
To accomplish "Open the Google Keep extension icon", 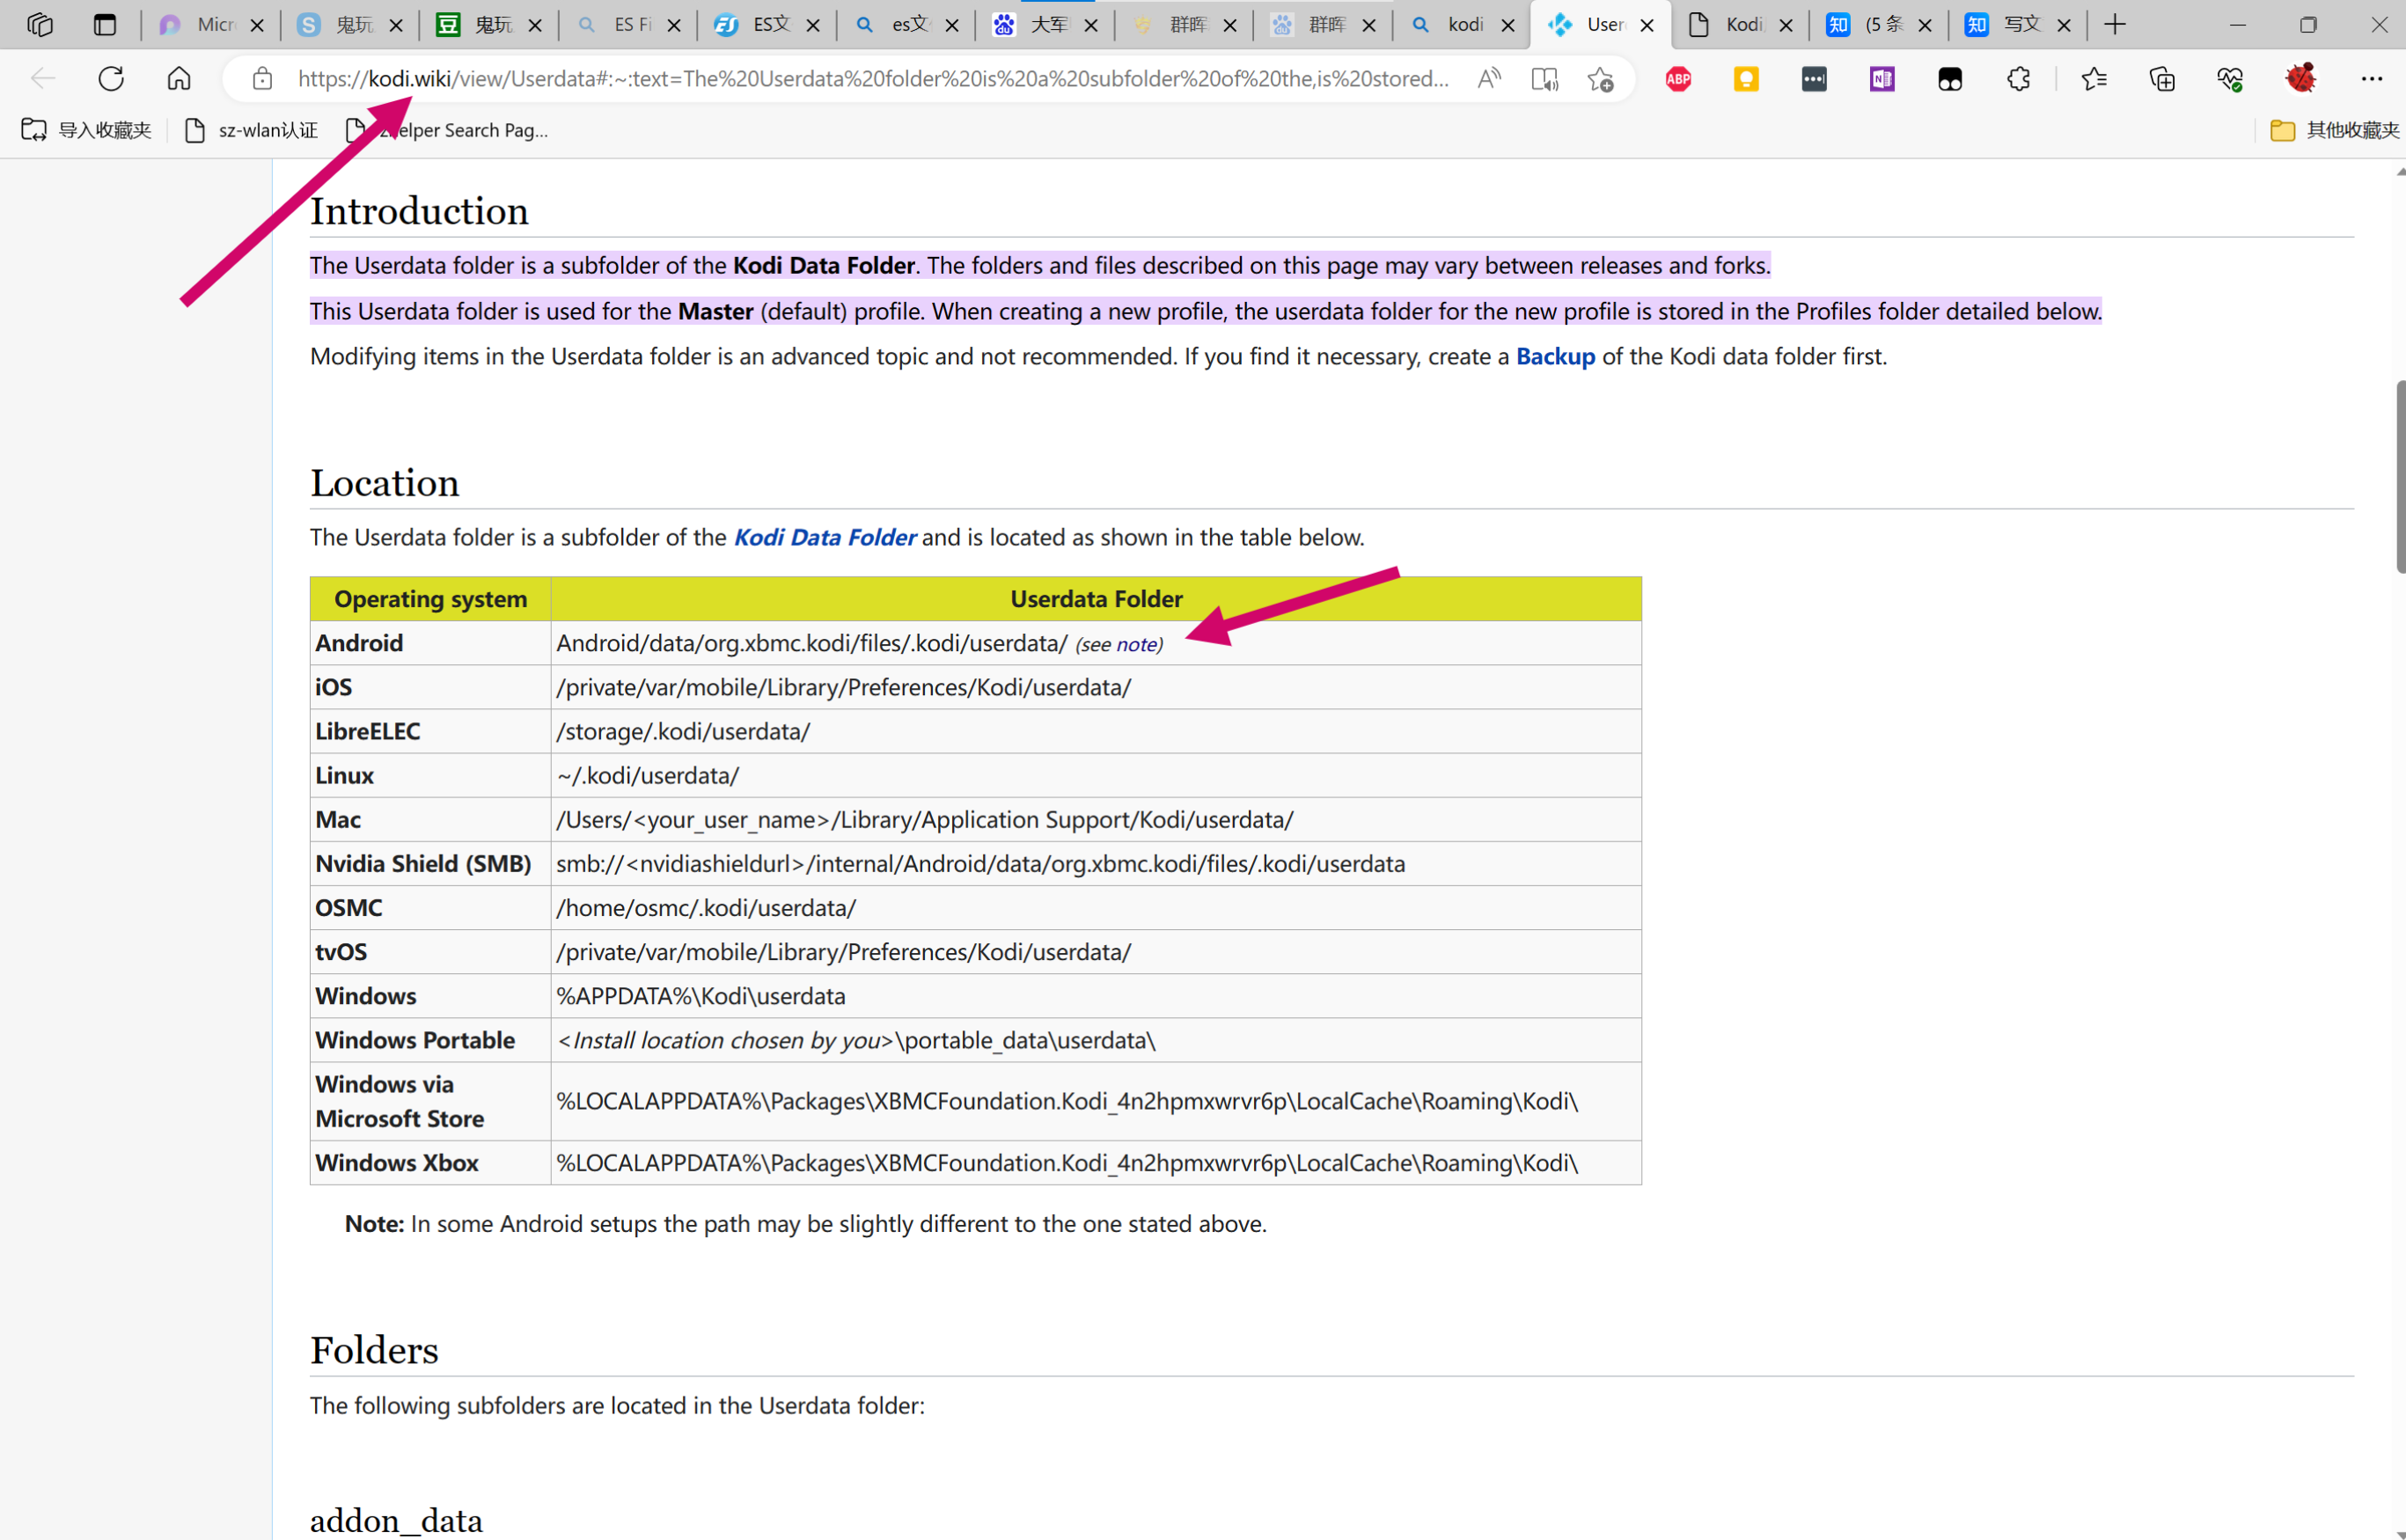I will coord(1746,79).
